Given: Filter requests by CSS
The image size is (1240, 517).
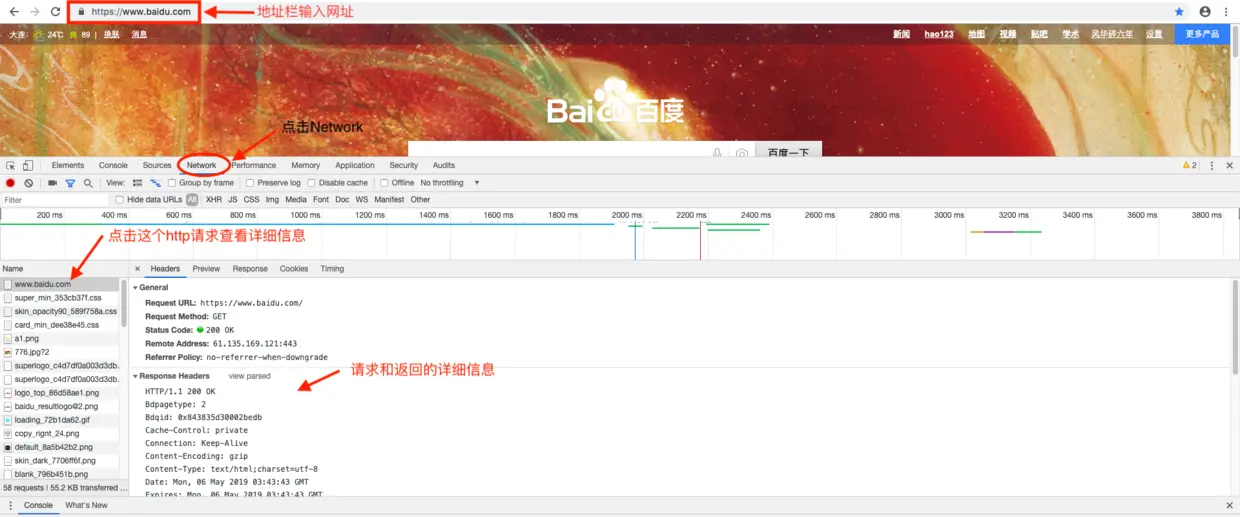Looking at the screenshot, I should tap(251, 199).
